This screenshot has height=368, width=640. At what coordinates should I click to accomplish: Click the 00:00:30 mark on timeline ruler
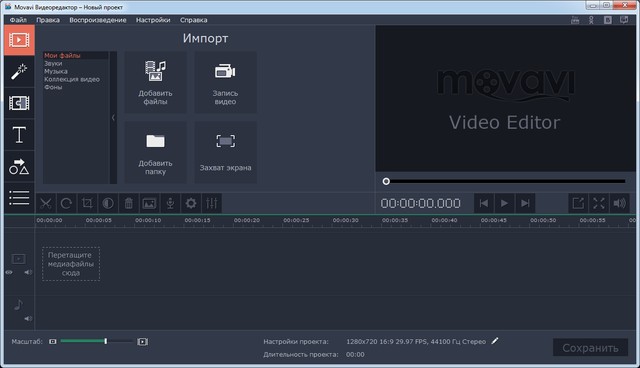(345, 220)
